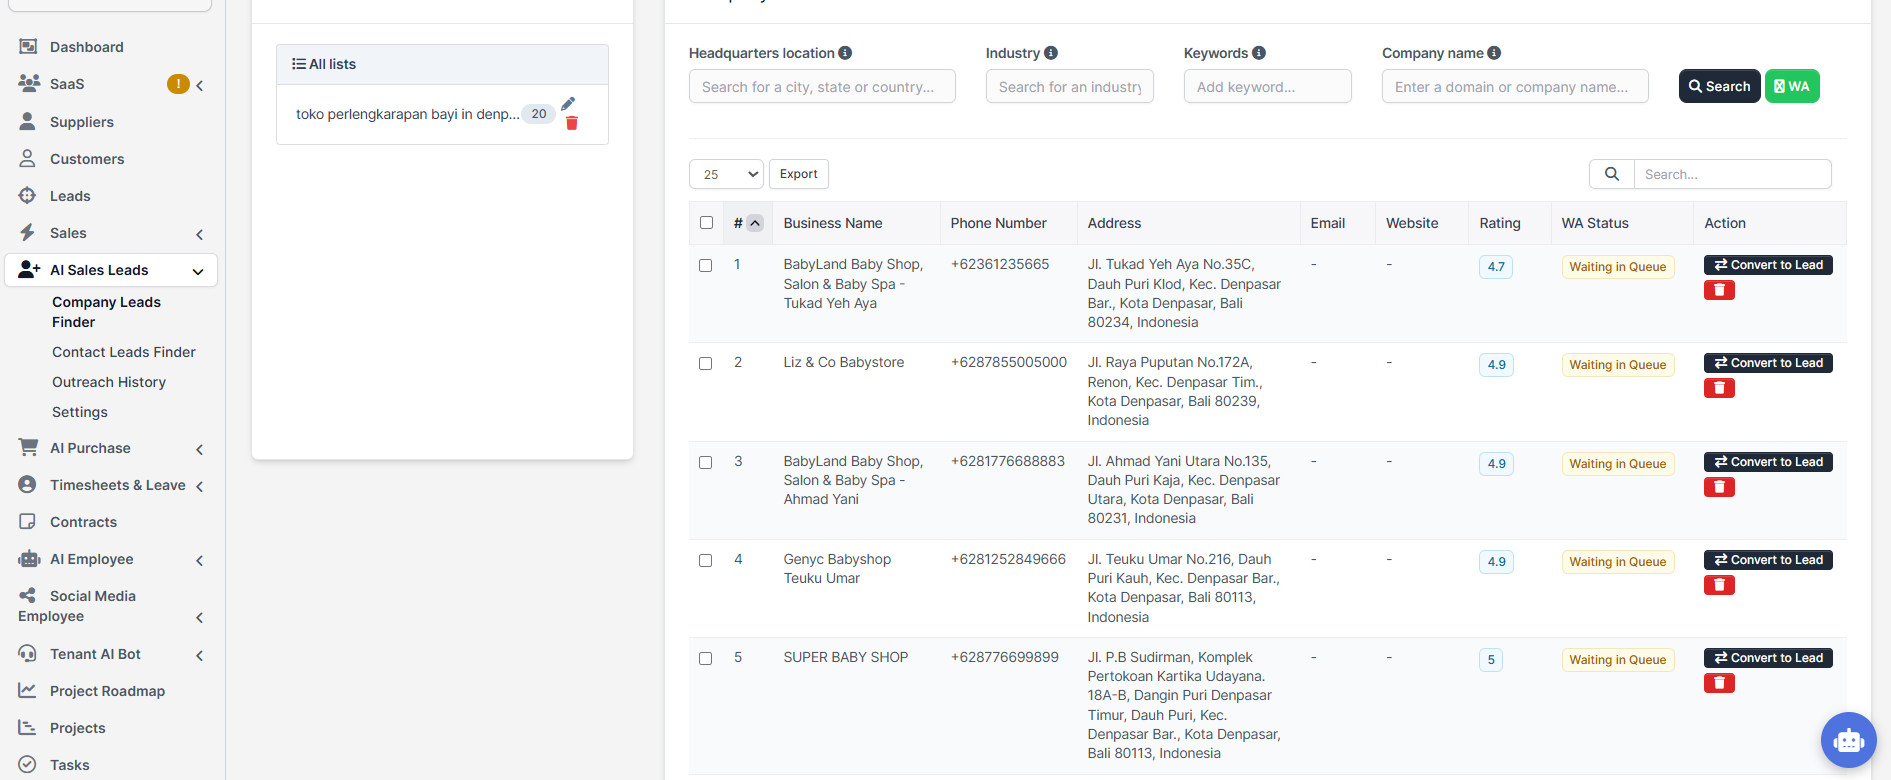Open the Timesheets & Leave menu item
The height and width of the screenshot is (780, 1891).
pyautogui.click(x=118, y=485)
